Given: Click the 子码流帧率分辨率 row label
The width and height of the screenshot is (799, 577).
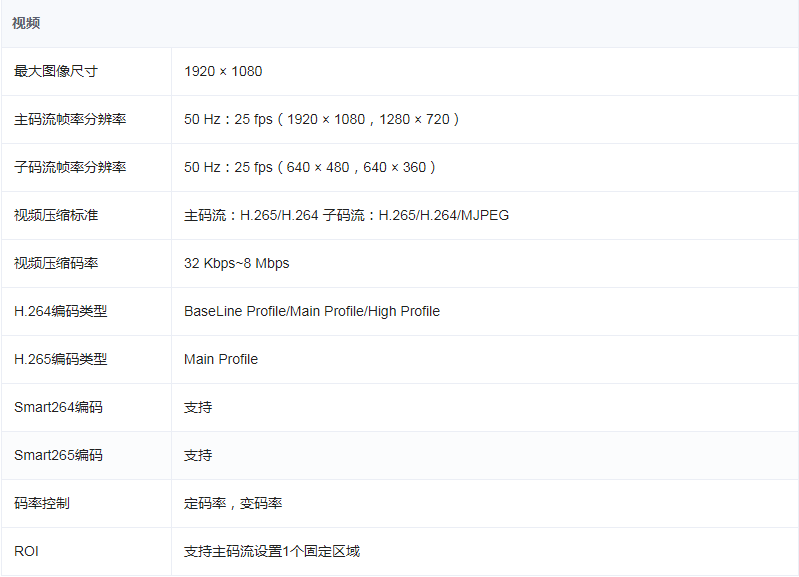Looking at the screenshot, I should (70, 167).
